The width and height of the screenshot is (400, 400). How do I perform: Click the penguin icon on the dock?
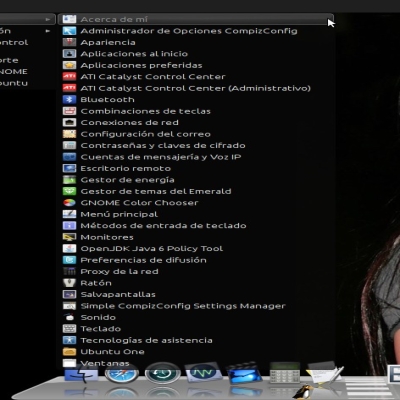(x=304, y=392)
